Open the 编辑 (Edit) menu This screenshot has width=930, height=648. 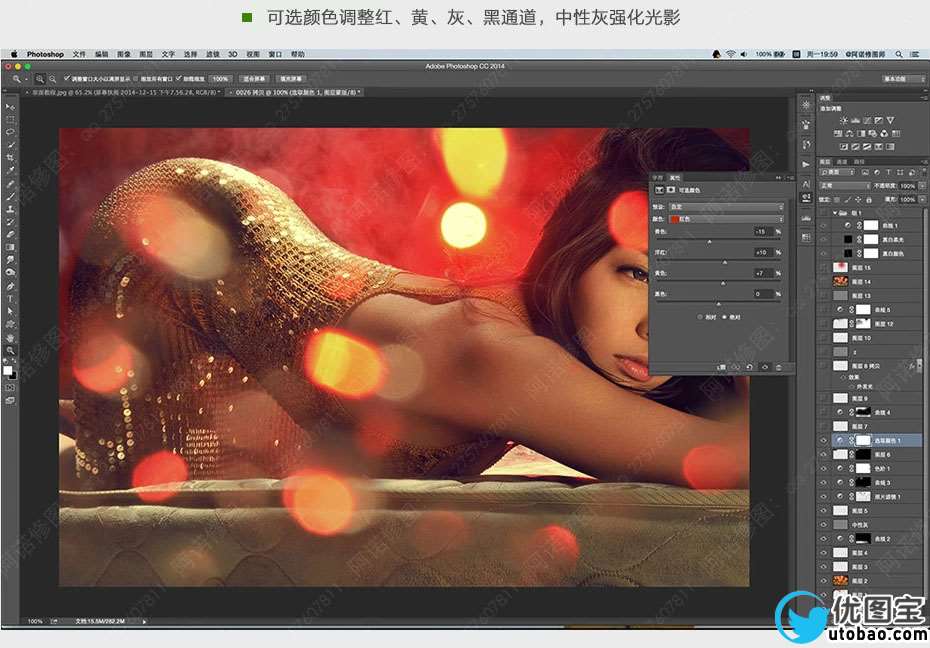101,54
